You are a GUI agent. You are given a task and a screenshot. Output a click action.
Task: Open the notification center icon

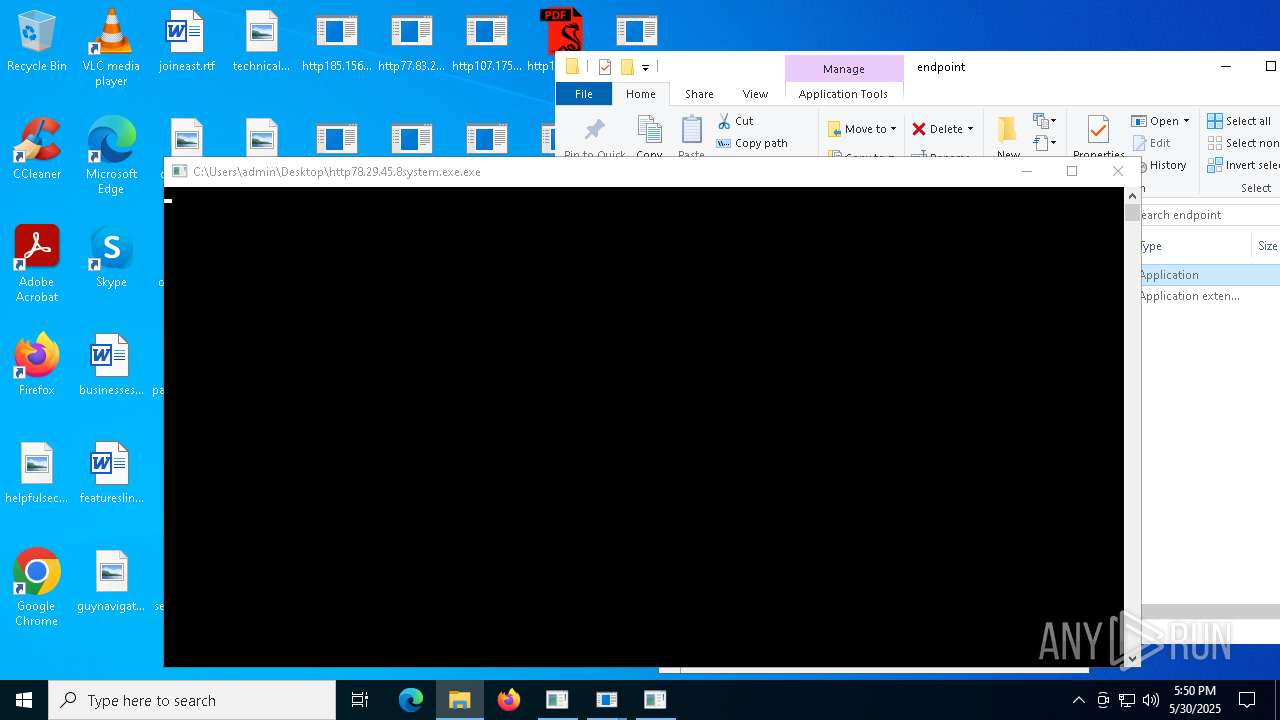1247,700
